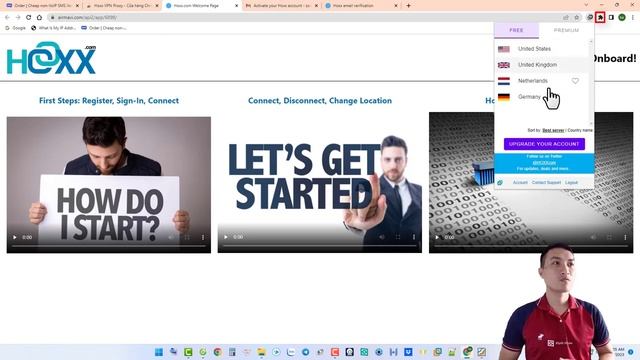
Task: Open the FREE servers tab
Action: pyautogui.click(x=516, y=31)
